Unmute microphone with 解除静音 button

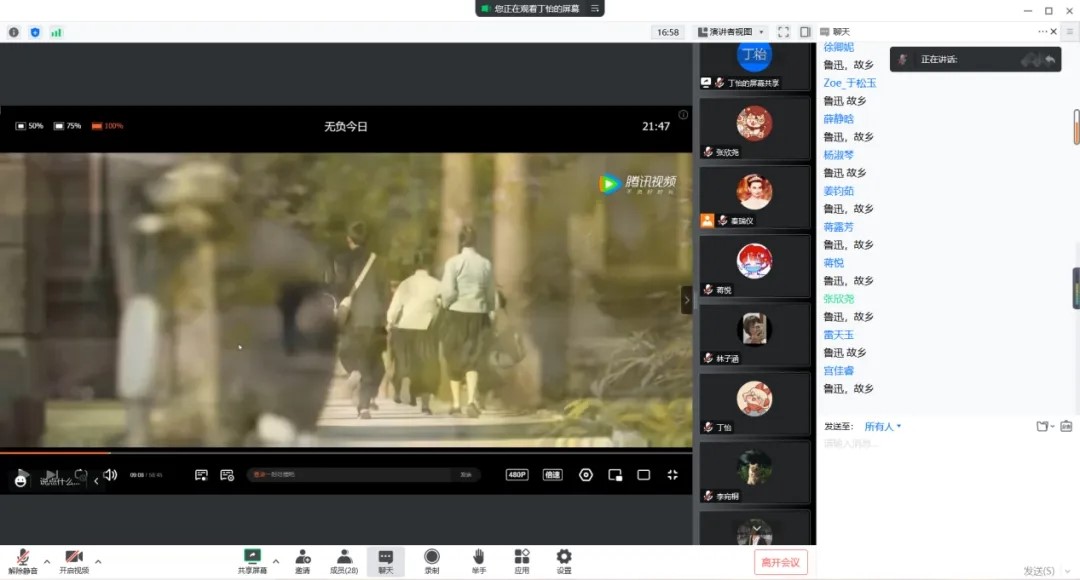tap(22, 561)
